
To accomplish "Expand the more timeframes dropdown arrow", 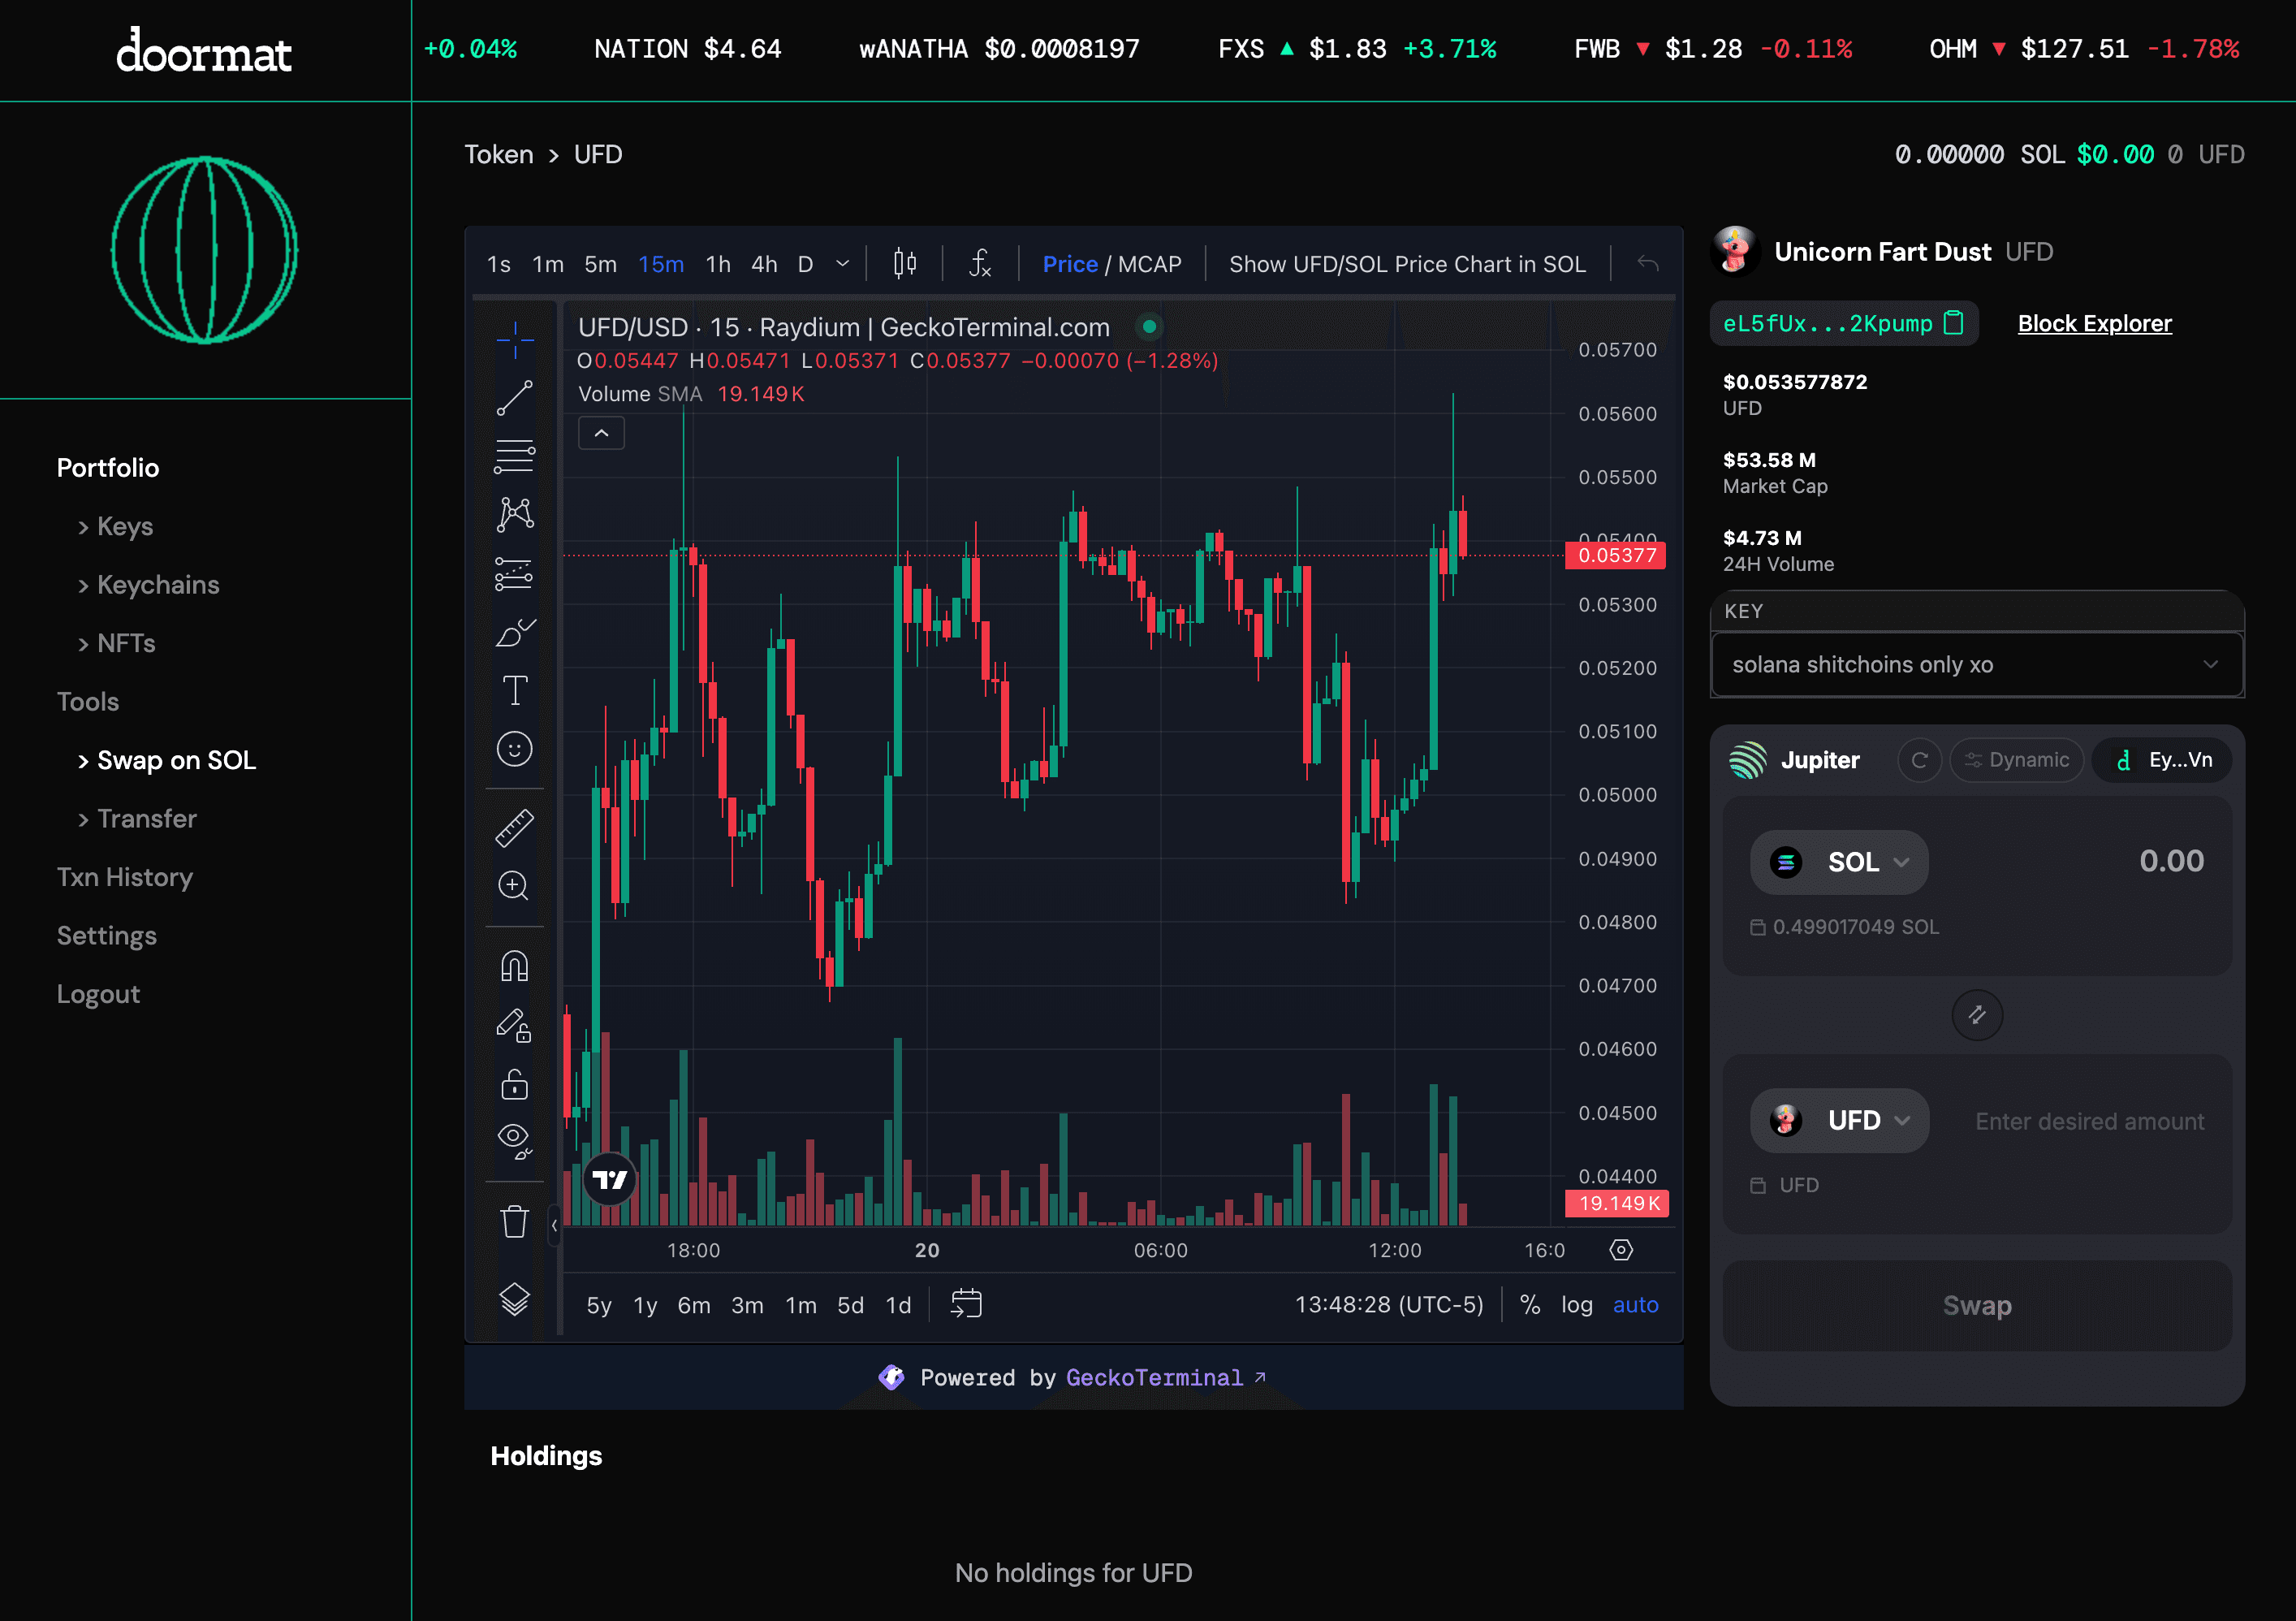I will point(842,264).
